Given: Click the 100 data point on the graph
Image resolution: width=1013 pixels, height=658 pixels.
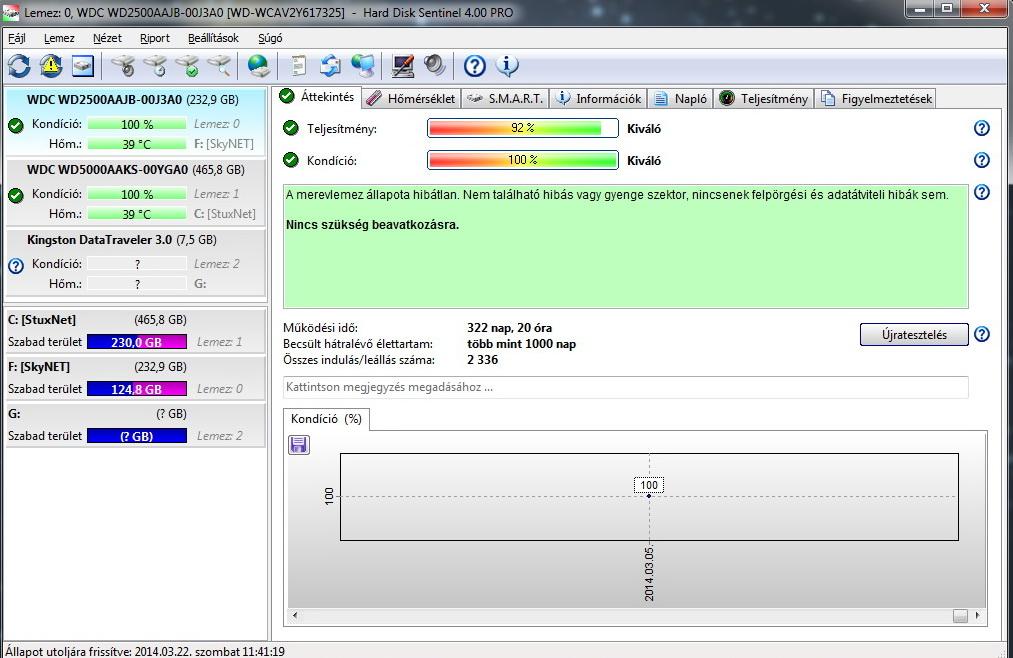Looking at the screenshot, I should pos(649,495).
